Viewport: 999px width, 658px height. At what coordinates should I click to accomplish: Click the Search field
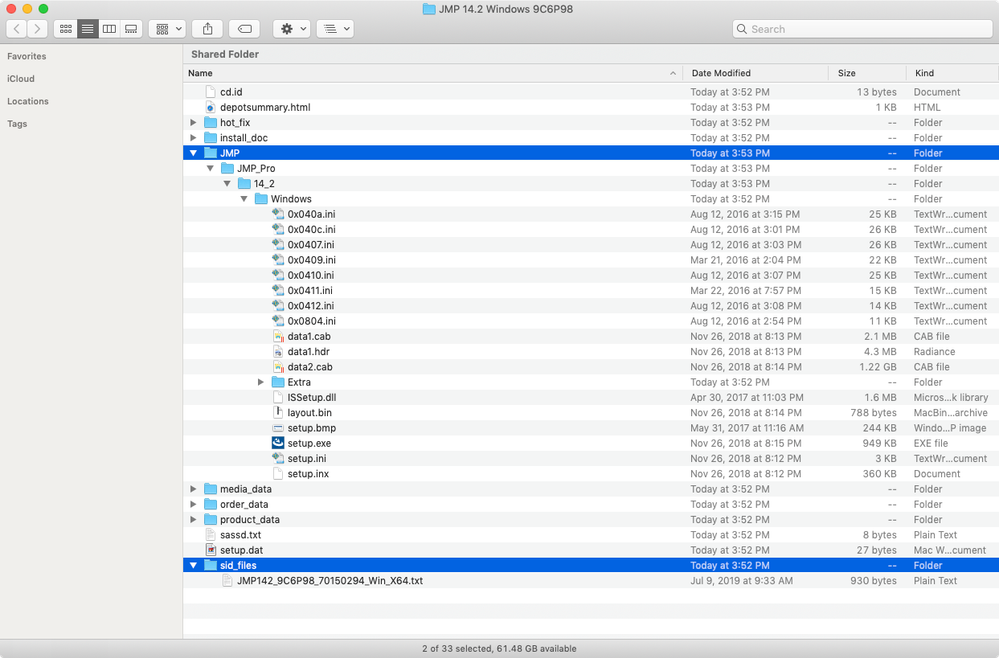click(x=862, y=29)
